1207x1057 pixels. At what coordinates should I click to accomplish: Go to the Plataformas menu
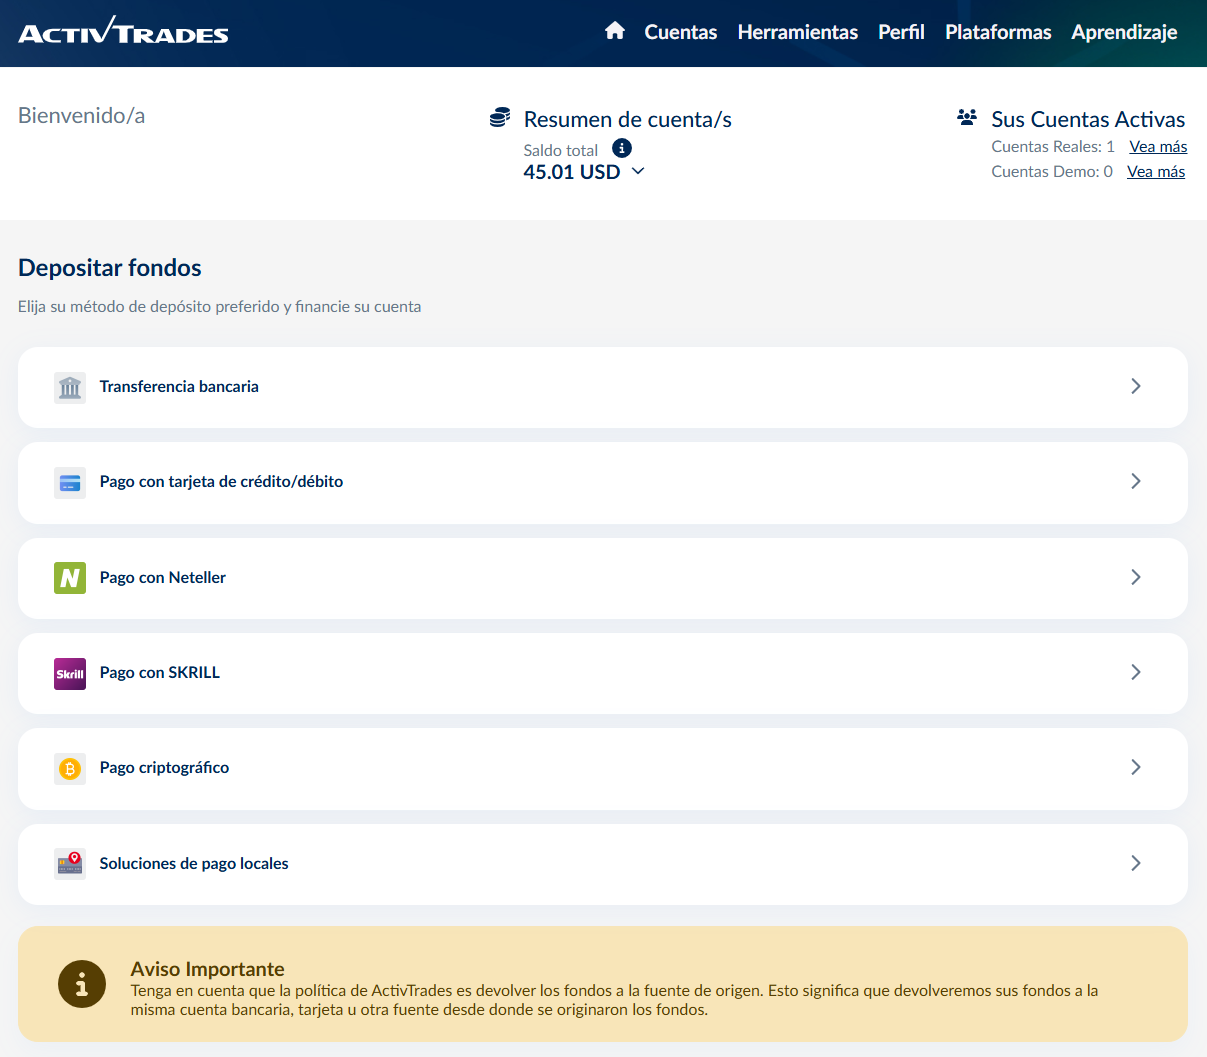[x=997, y=32]
